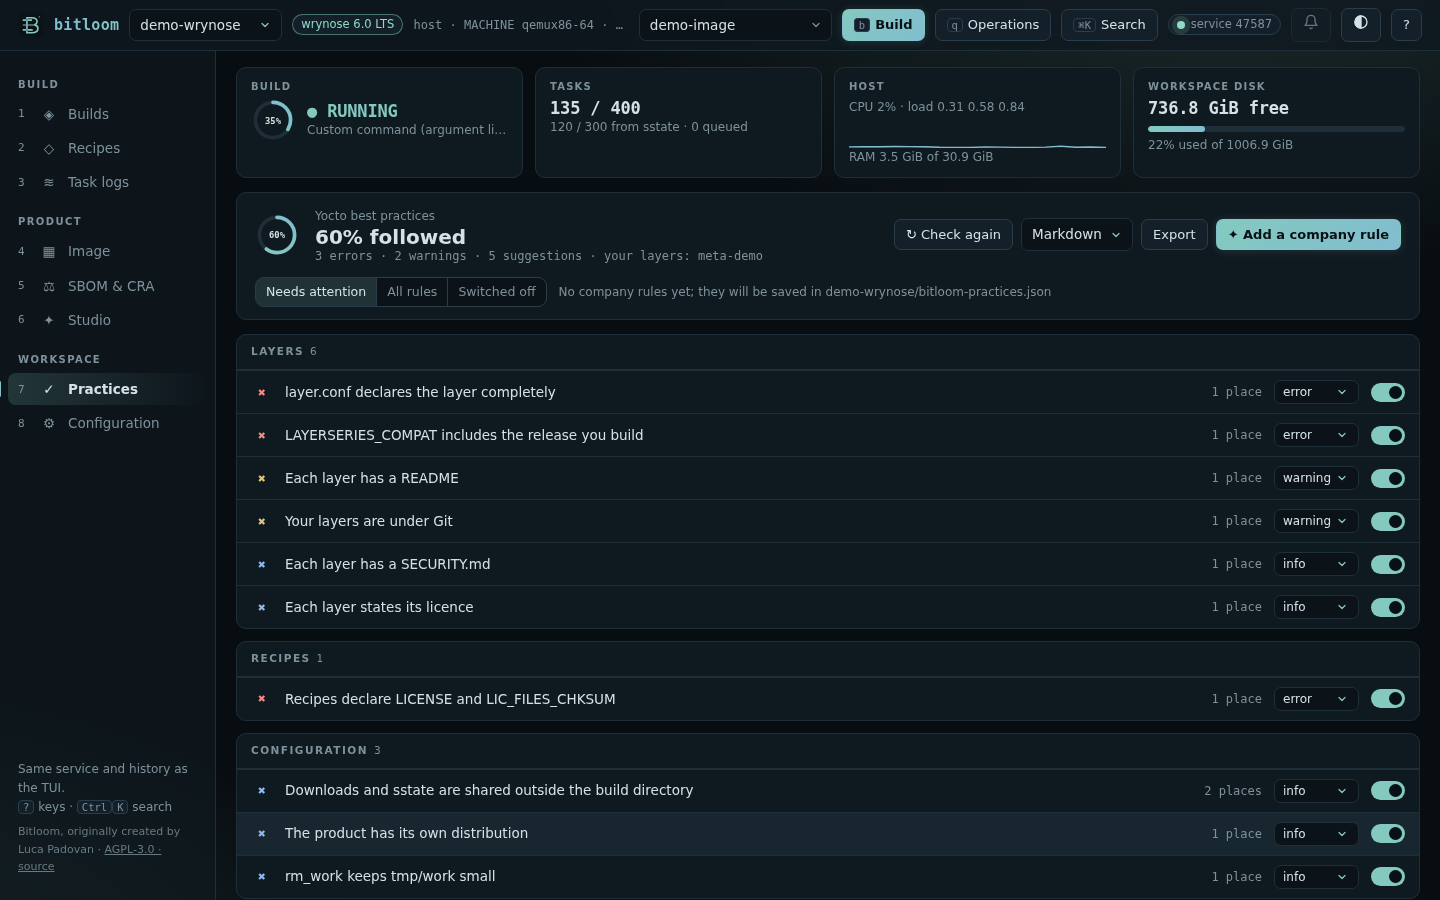Screen dimensions: 1440x900
Task: Click Add a company rule
Action: (x=1308, y=235)
